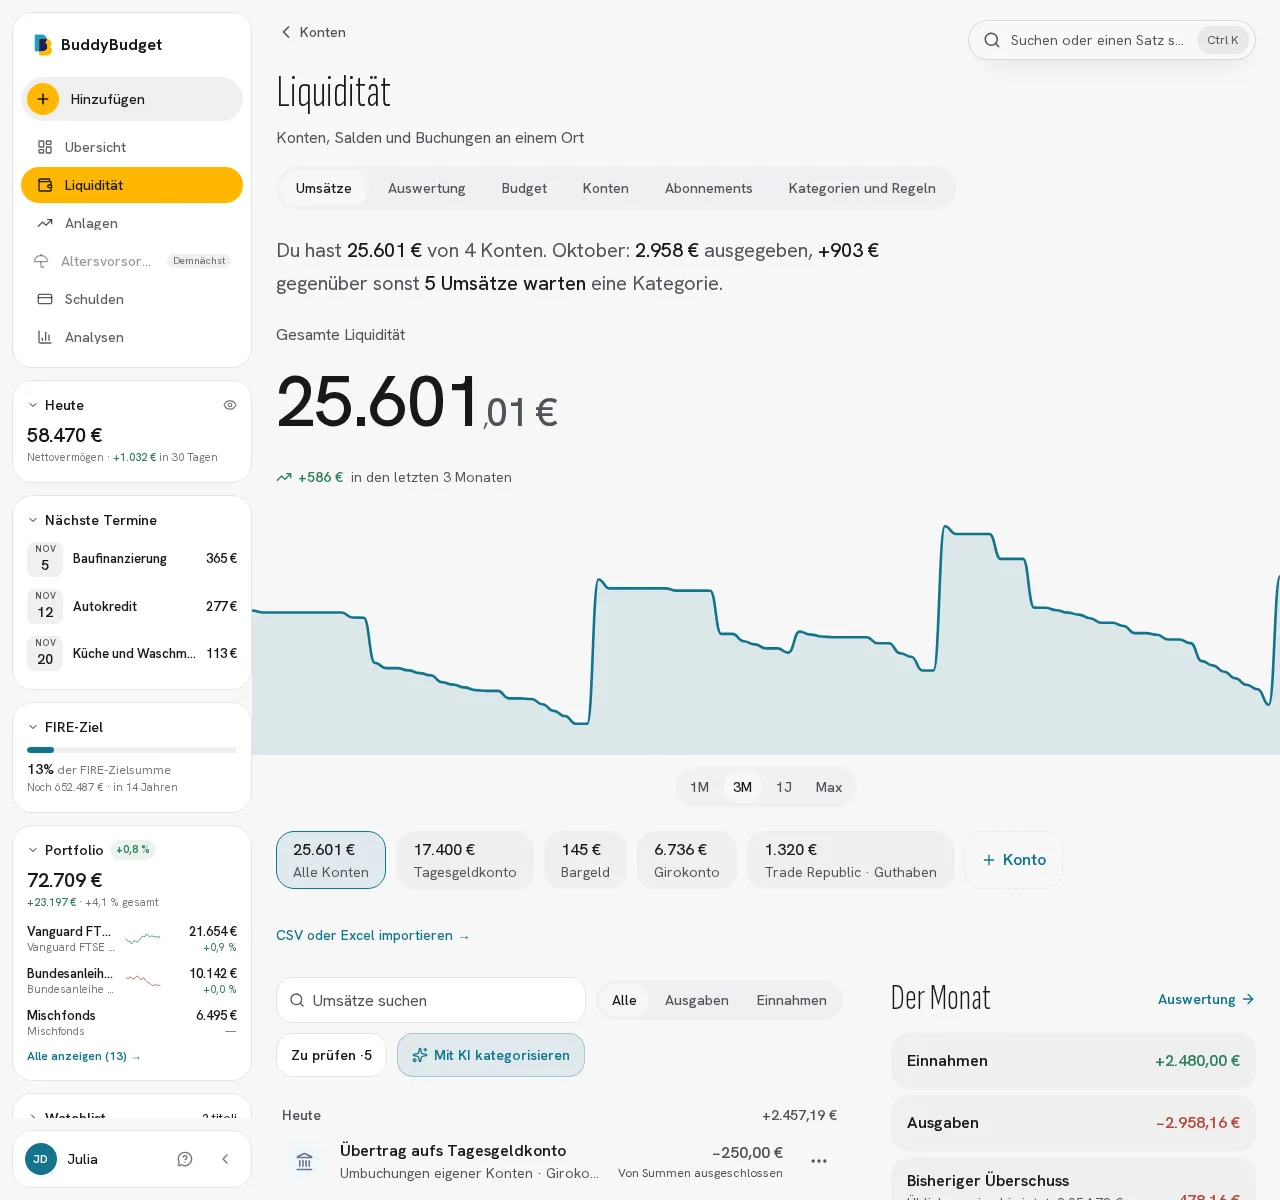1280x1200 pixels.
Task: Switch to the Auswertung tab
Action: pos(427,188)
